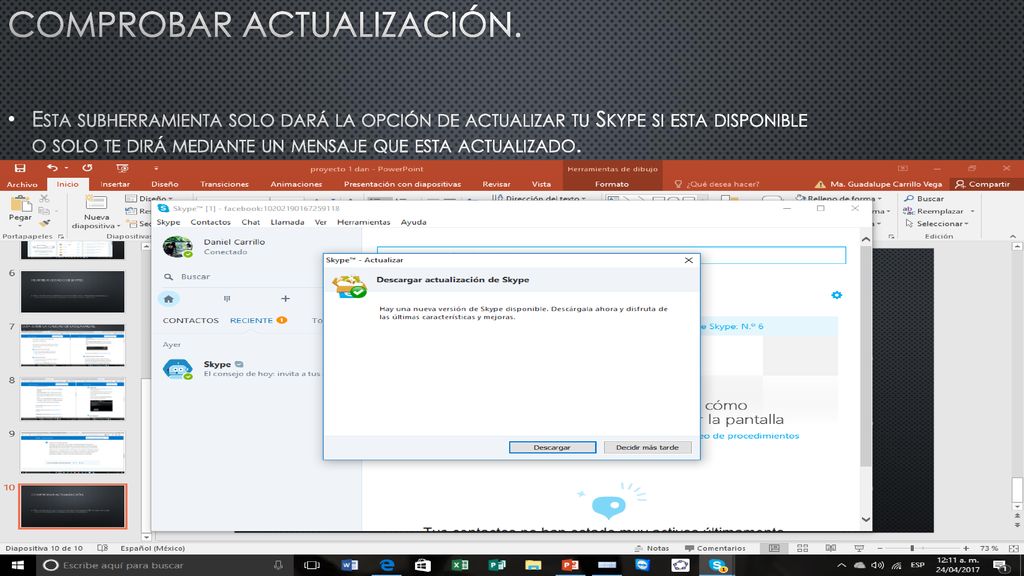Click the Skype plus icon

click(285, 298)
